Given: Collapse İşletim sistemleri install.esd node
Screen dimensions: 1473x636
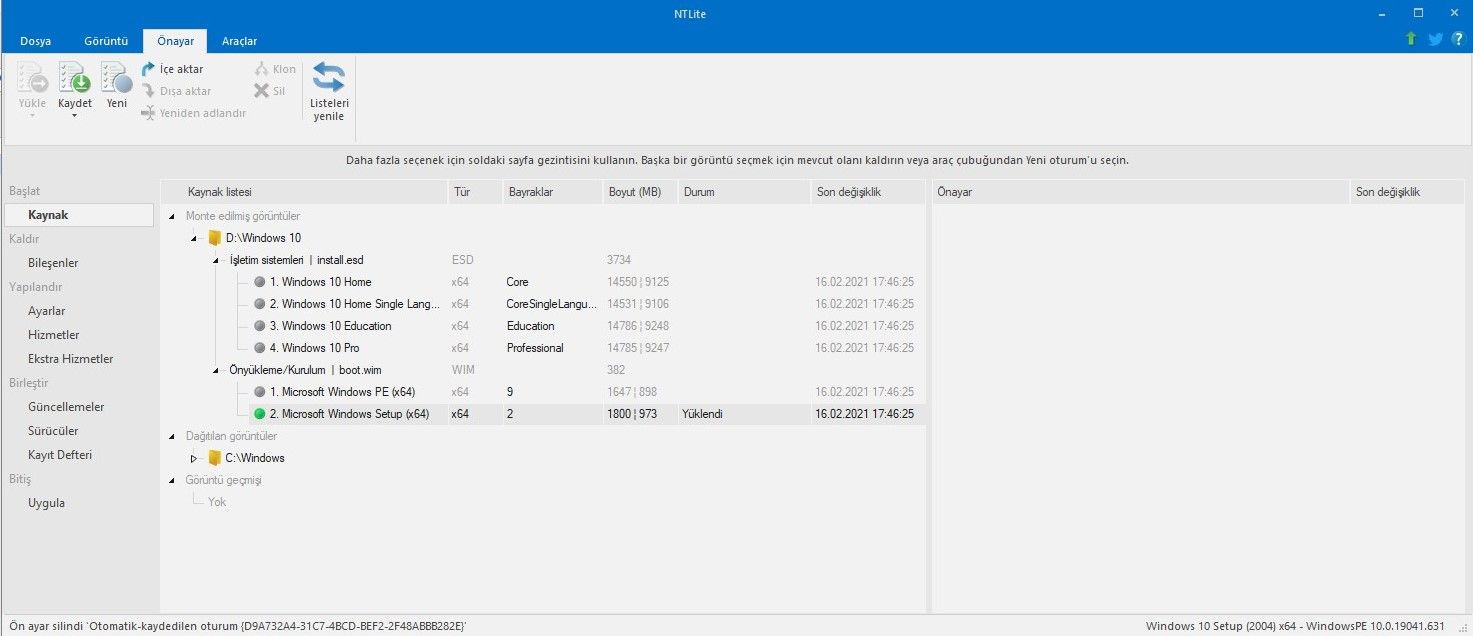Looking at the screenshot, I should coord(218,260).
